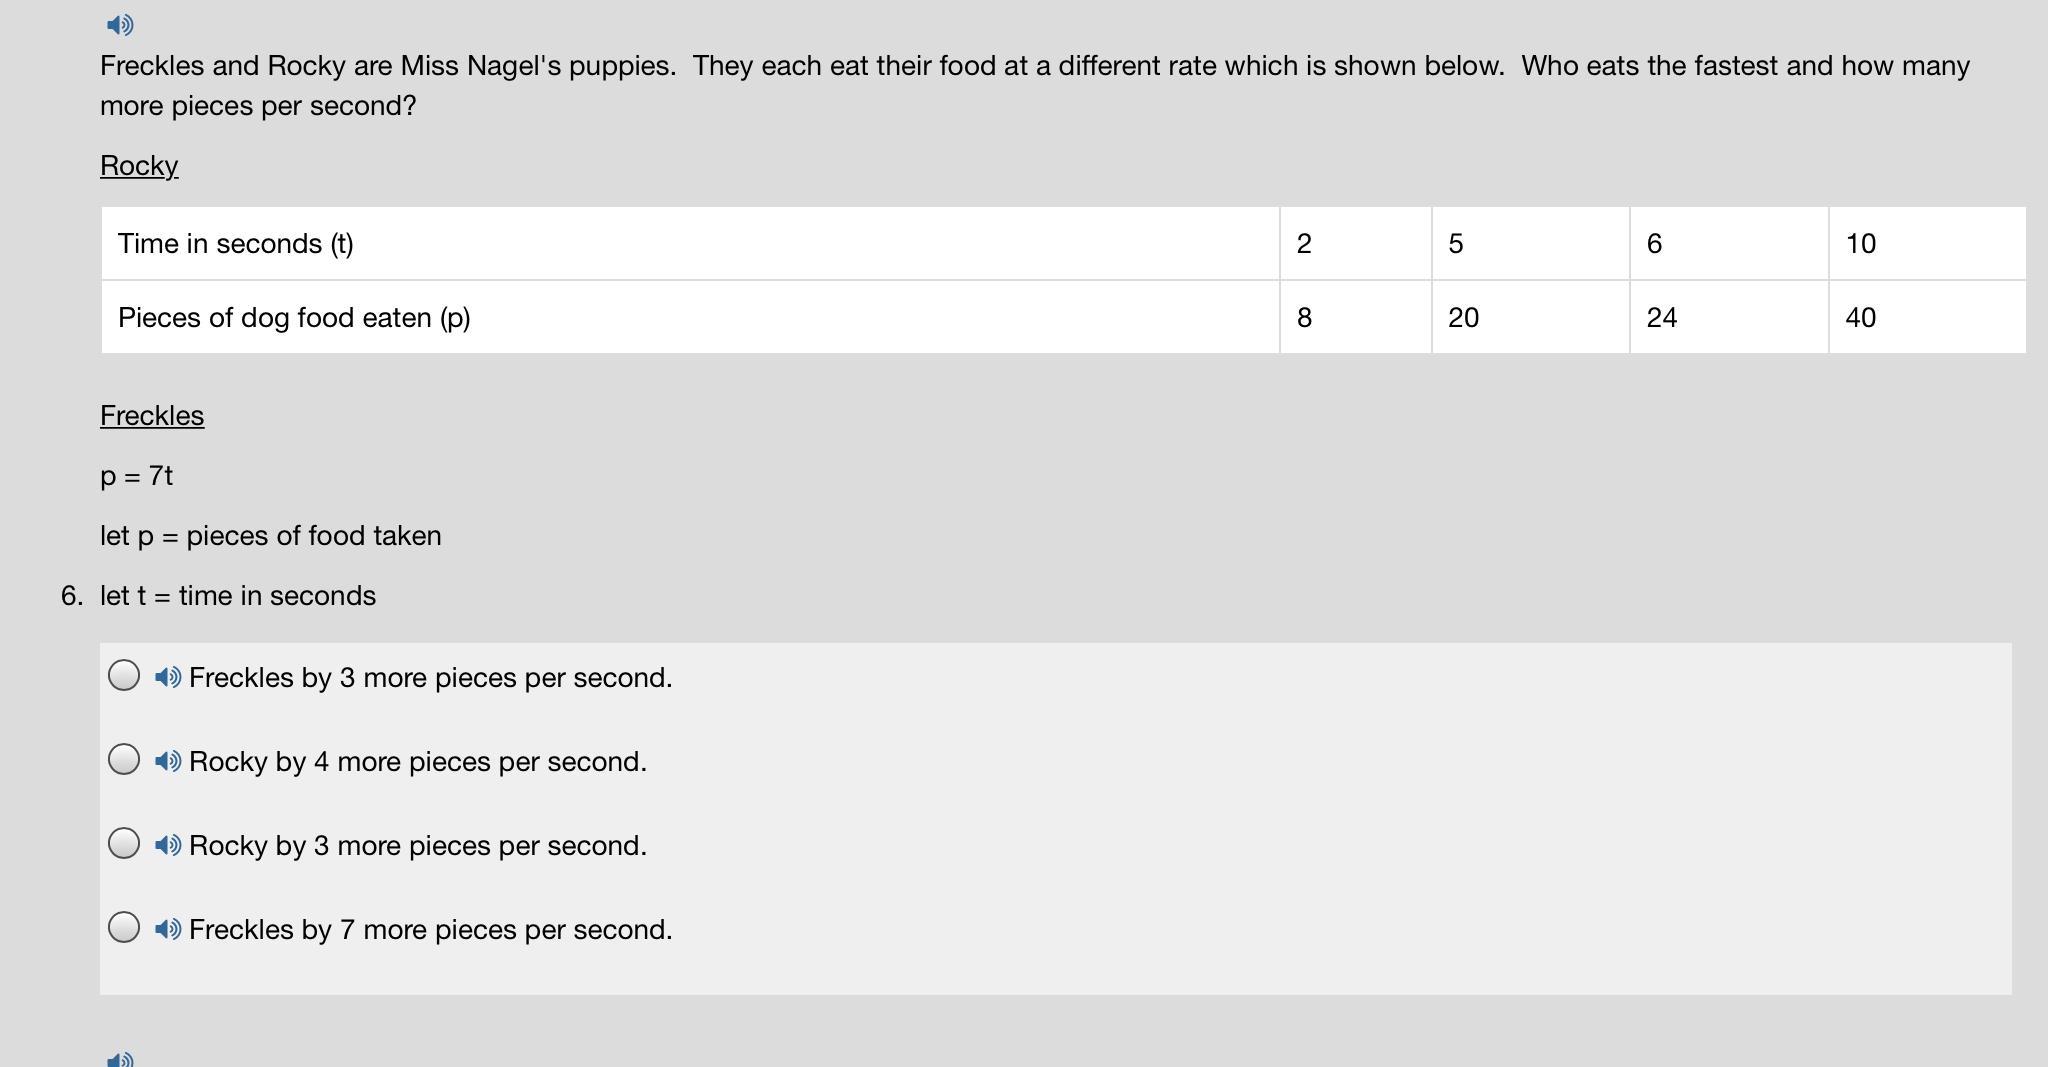
Task: Click the underlined Rocky heading
Action: 139,166
